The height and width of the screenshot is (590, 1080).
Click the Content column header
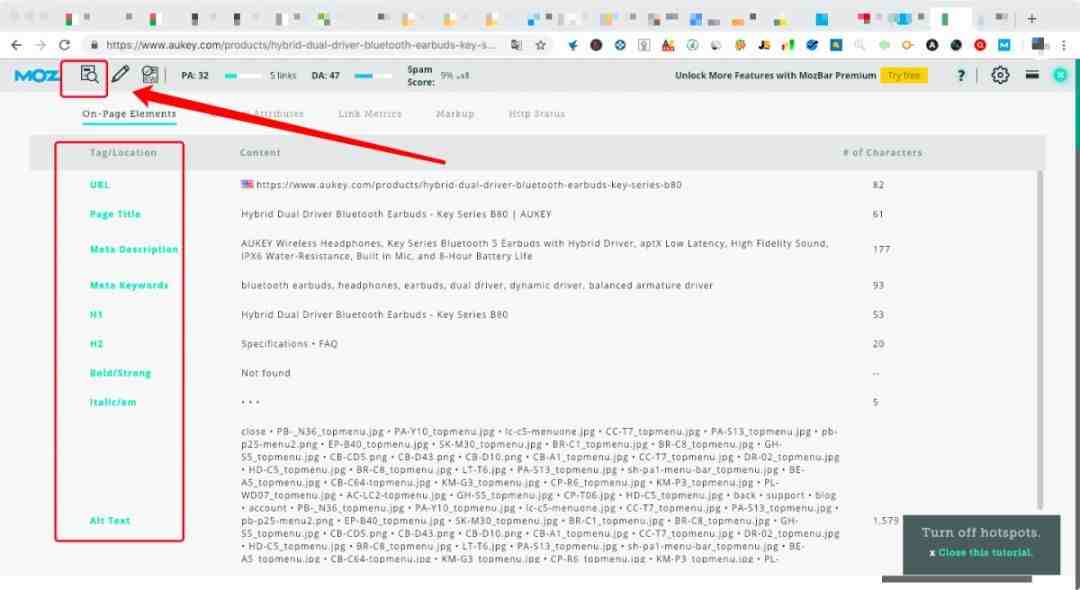tap(260, 153)
